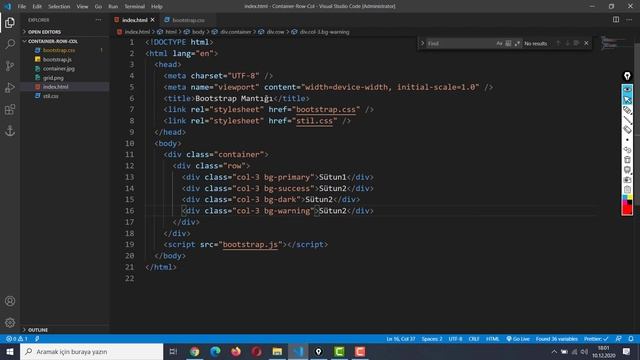640x360 pixels.
Task: Open the Run and Debug view
Action: point(10,87)
